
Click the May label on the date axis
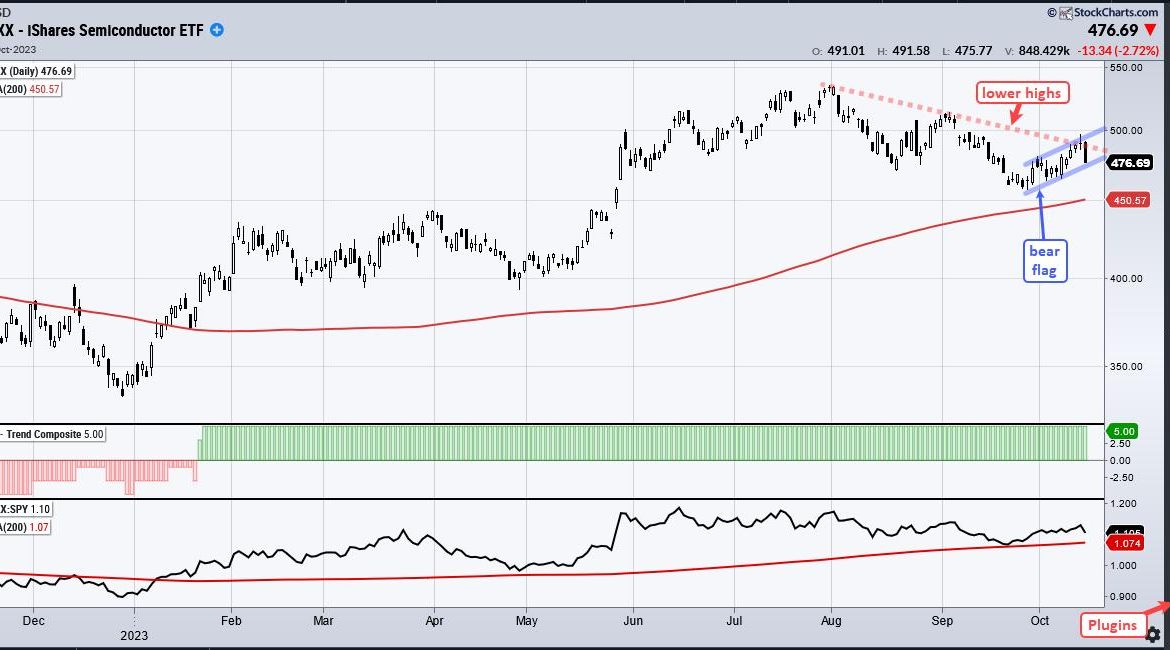(527, 620)
